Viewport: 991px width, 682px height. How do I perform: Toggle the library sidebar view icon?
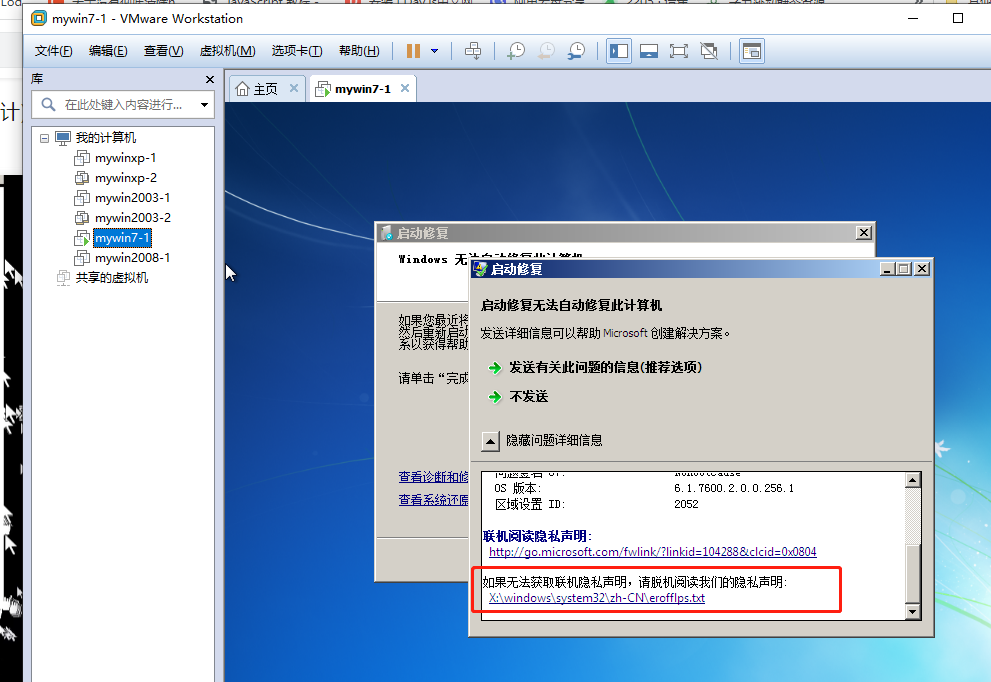tap(619, 51)
